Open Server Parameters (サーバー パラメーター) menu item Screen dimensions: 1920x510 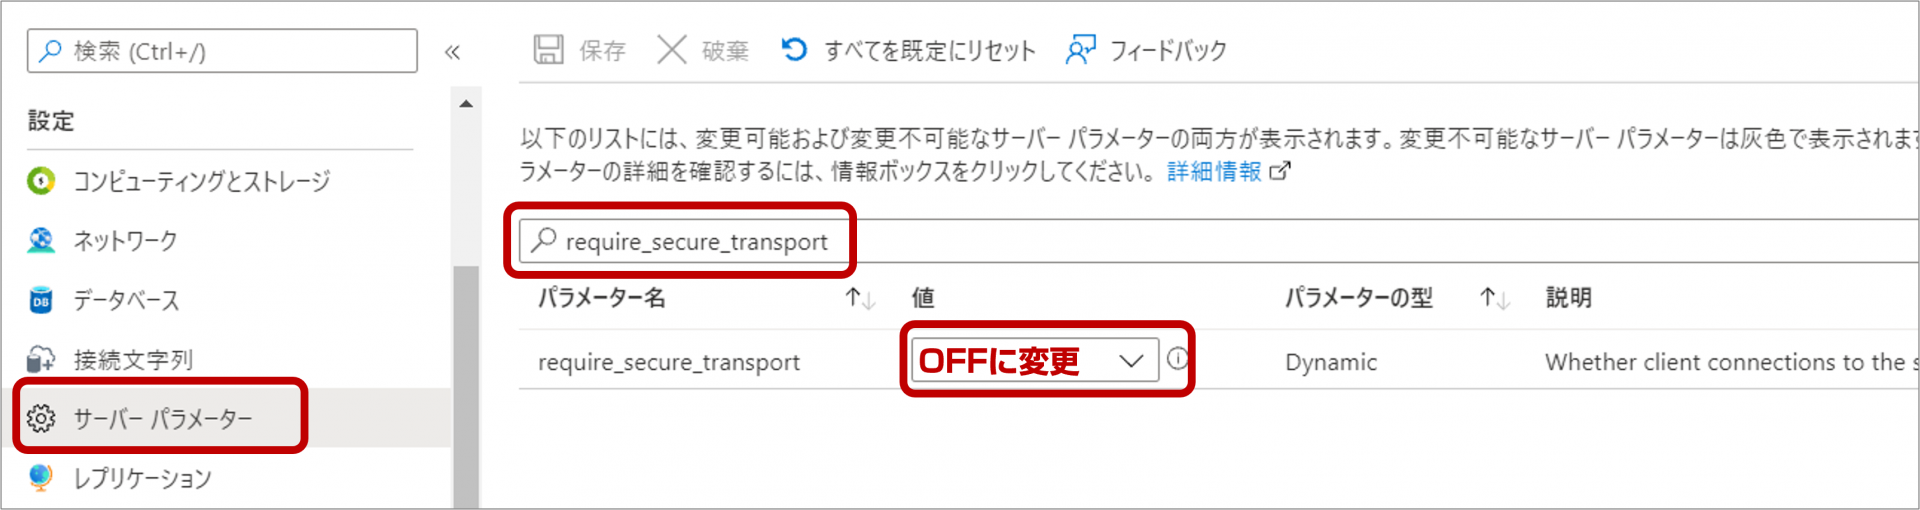point(162,418)
